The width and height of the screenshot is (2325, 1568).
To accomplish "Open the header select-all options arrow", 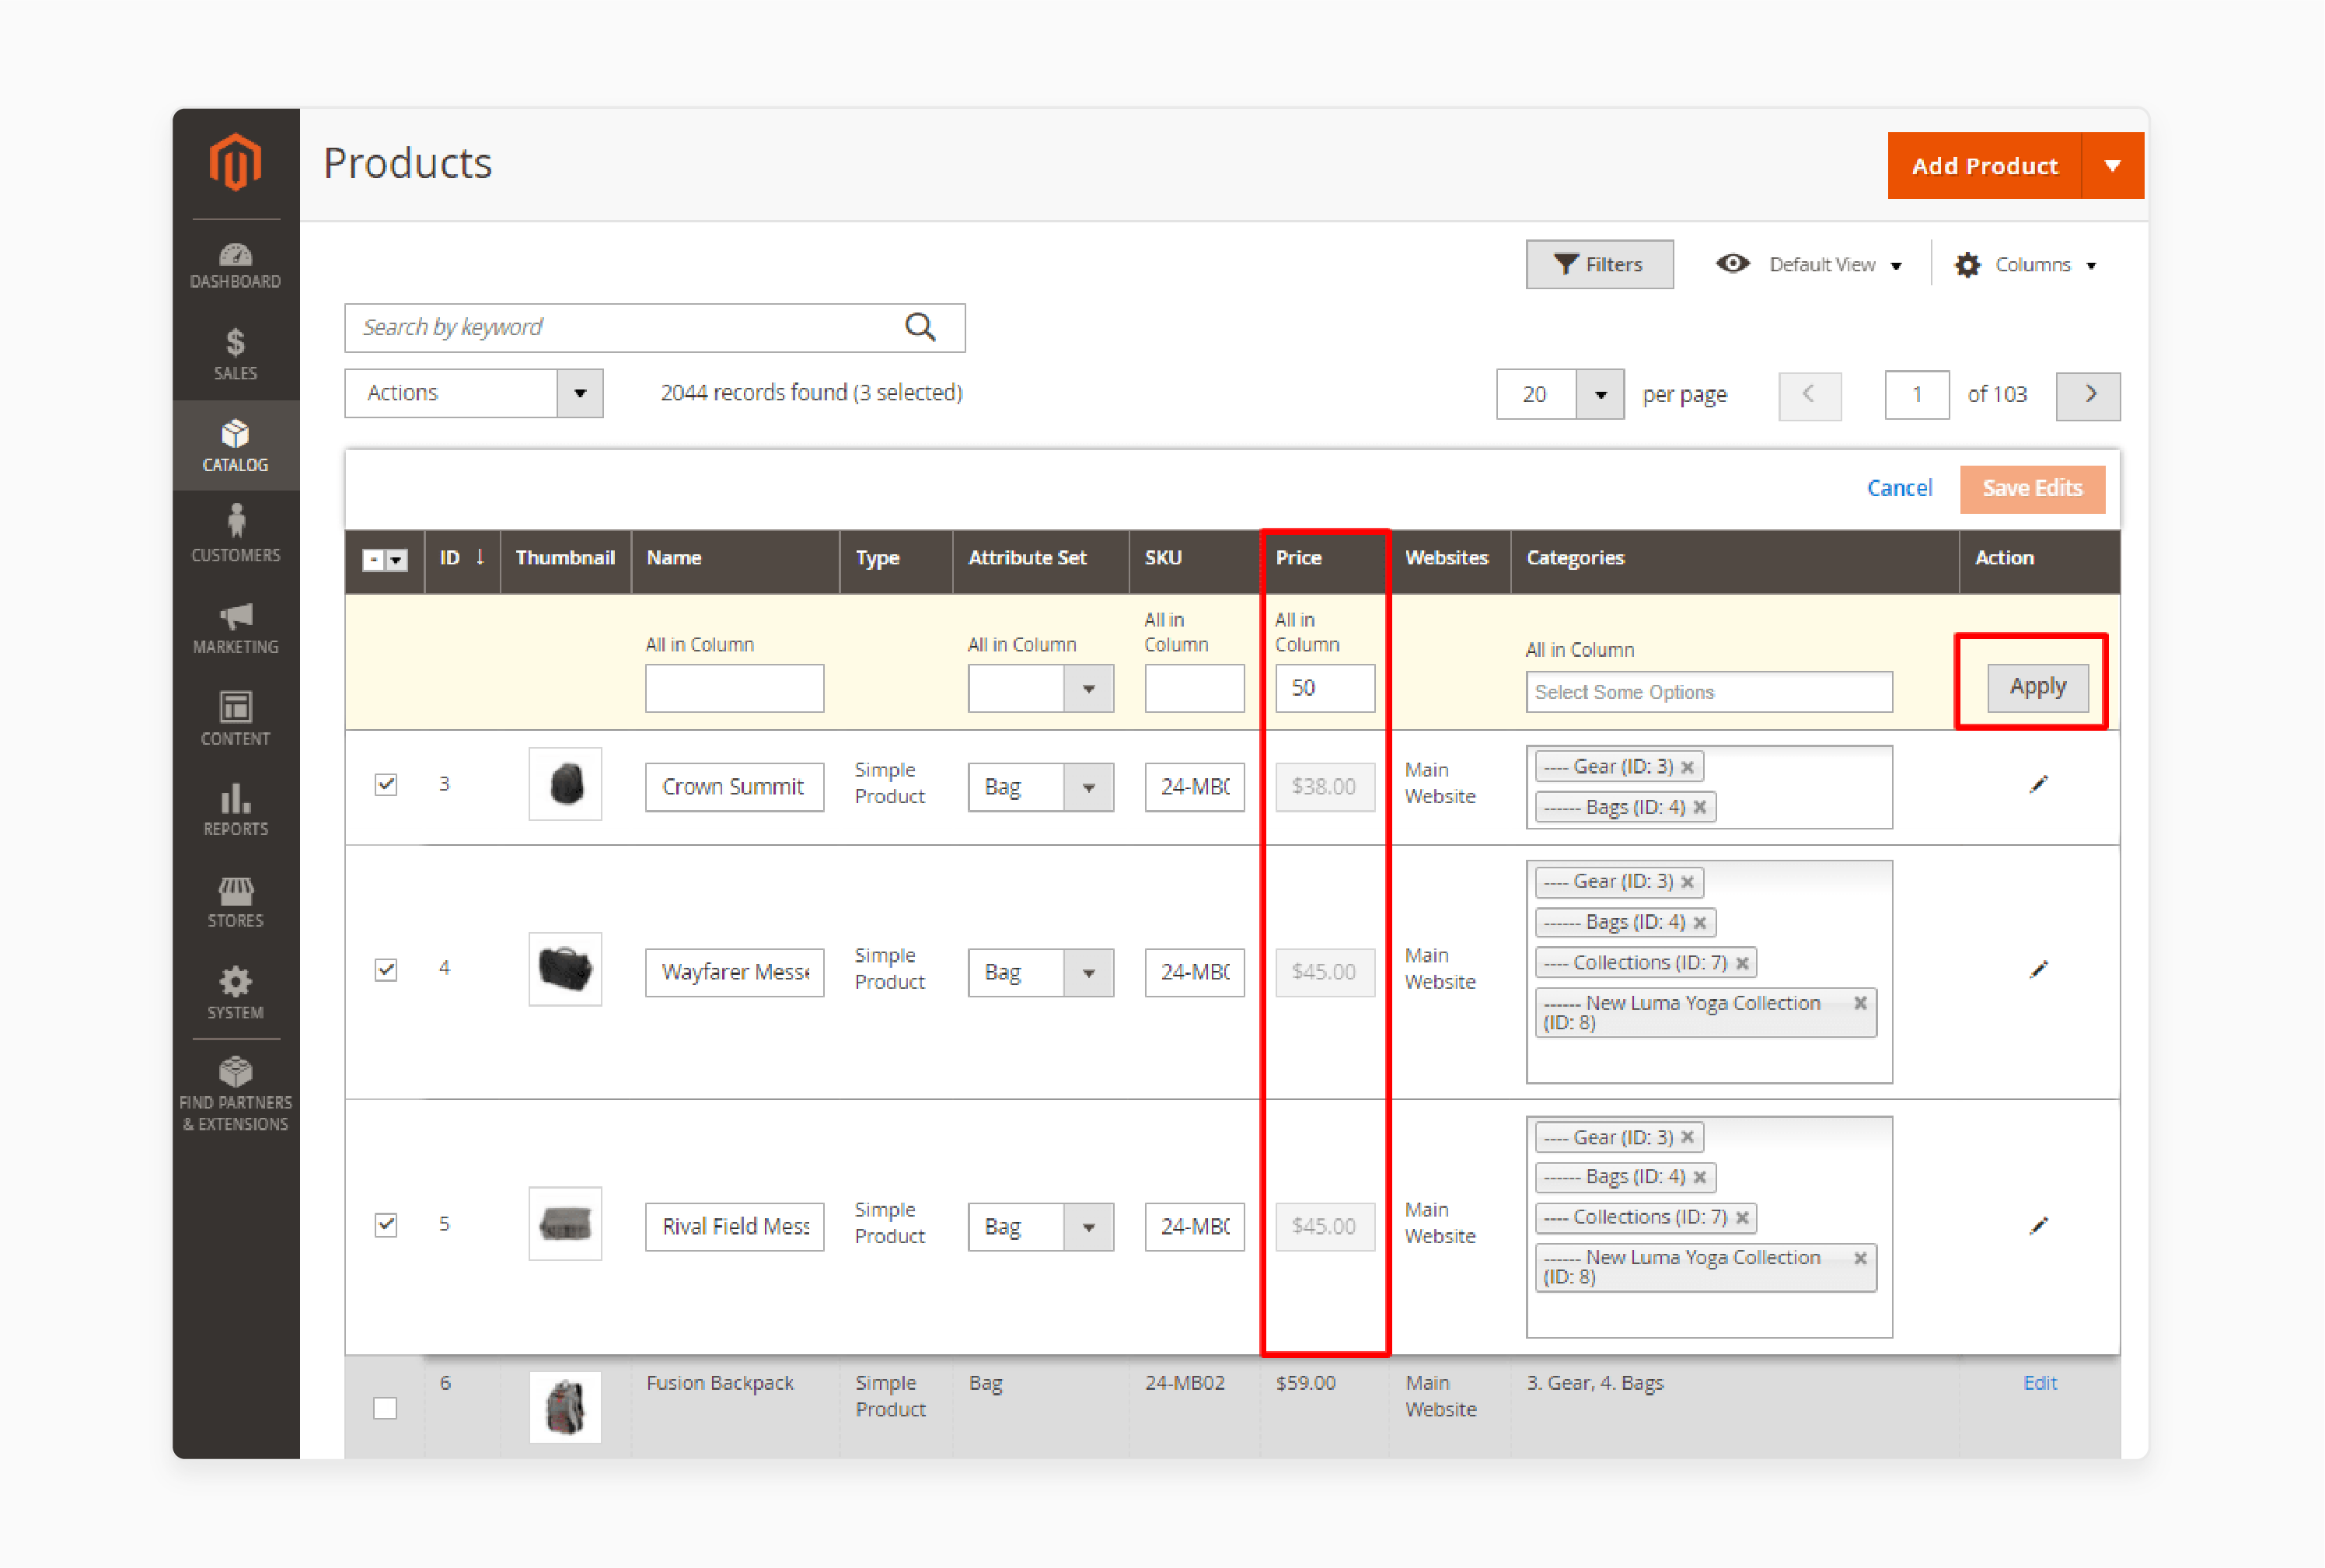I will click(396, 560).
